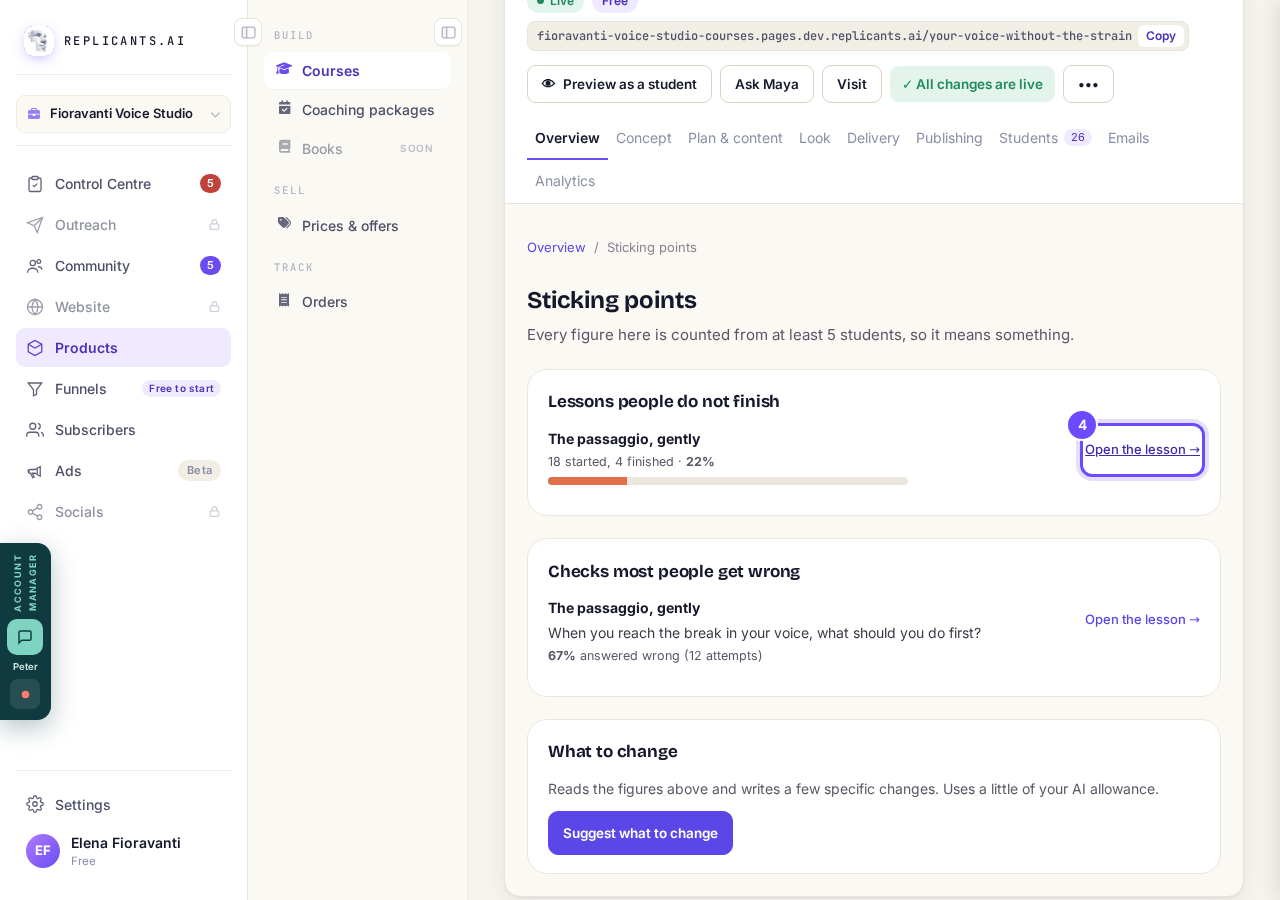Open the Emails tab

(x=1128, y=138)
